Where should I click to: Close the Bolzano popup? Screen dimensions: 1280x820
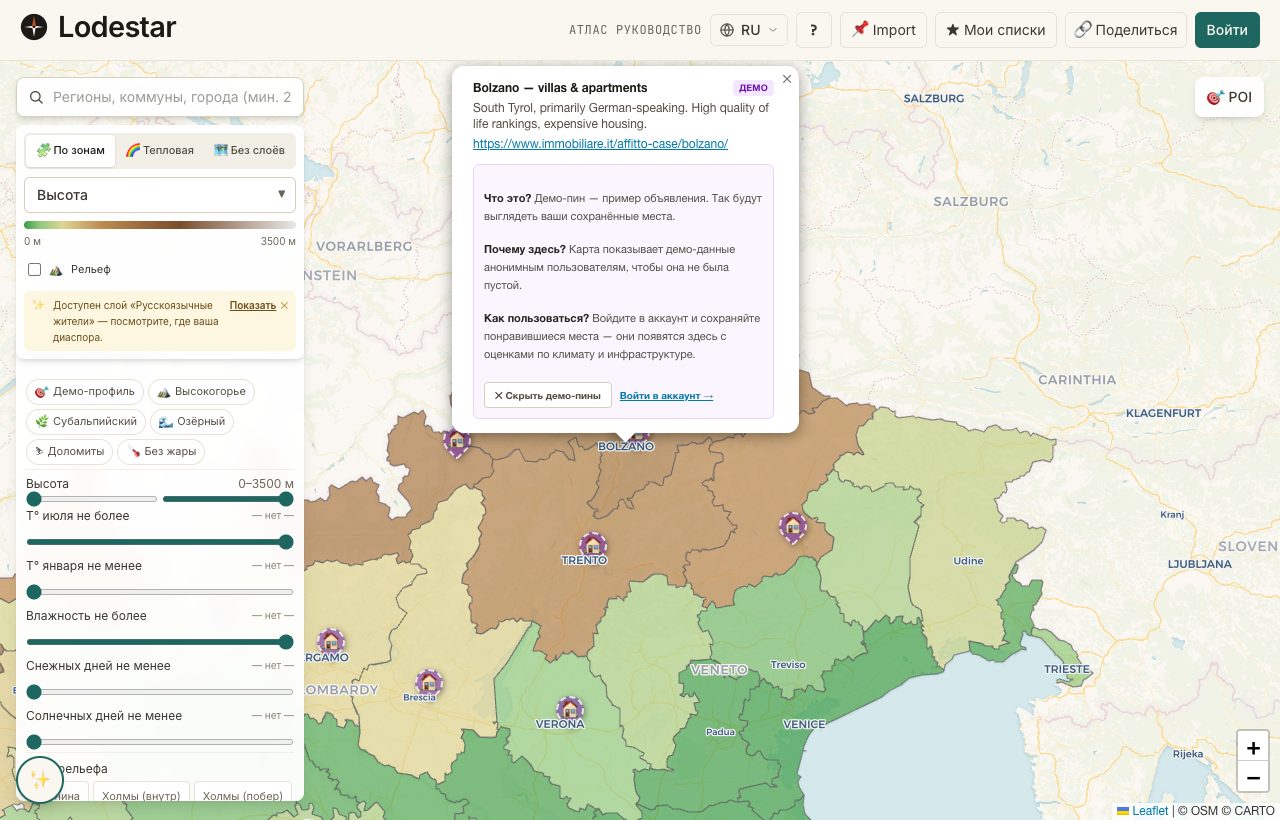787,79
